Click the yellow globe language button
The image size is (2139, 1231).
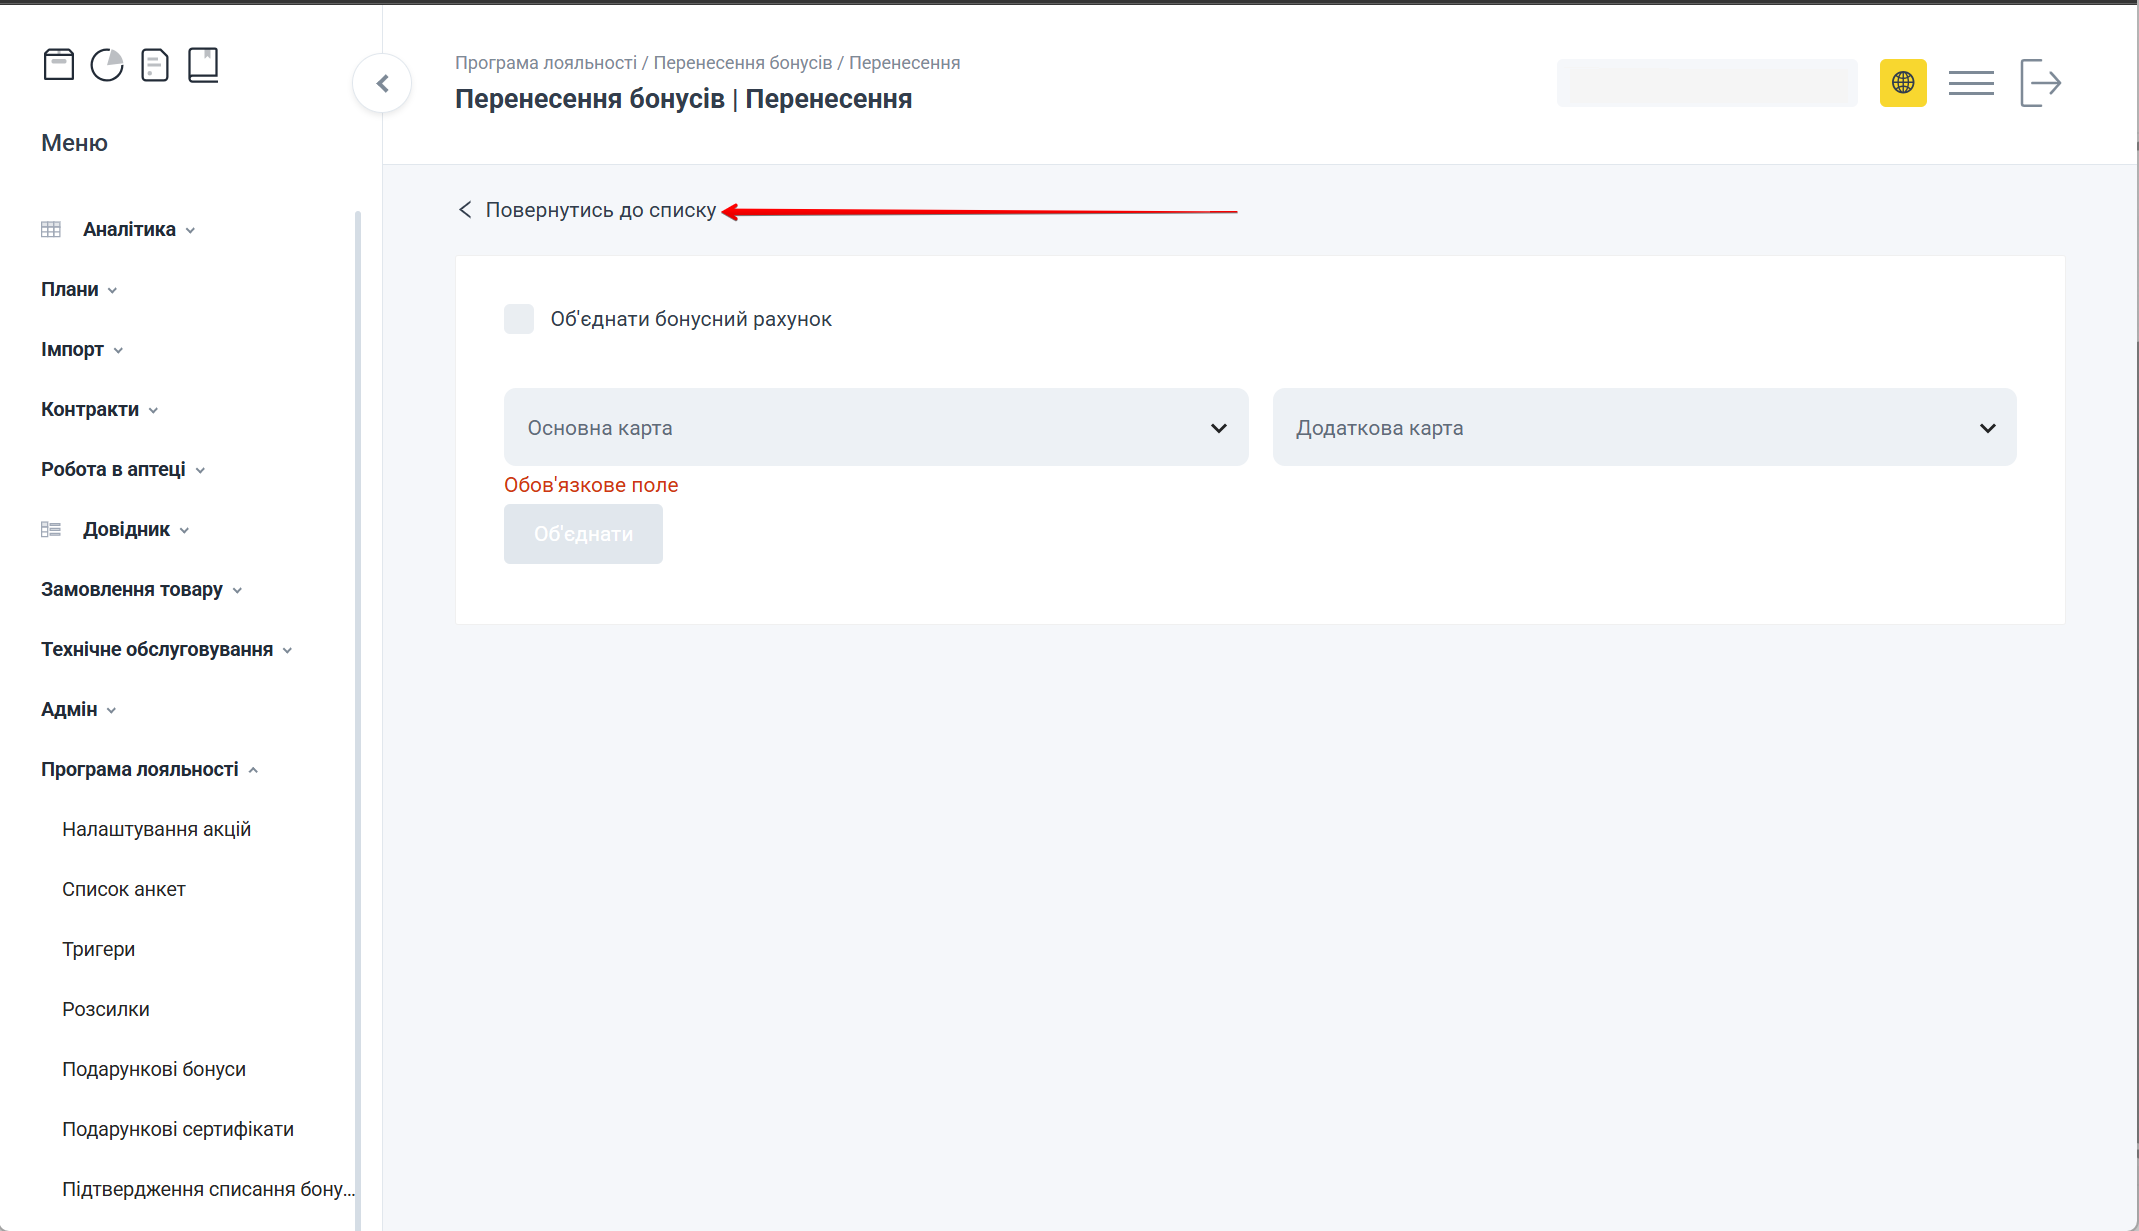(x=1902, y=83)
